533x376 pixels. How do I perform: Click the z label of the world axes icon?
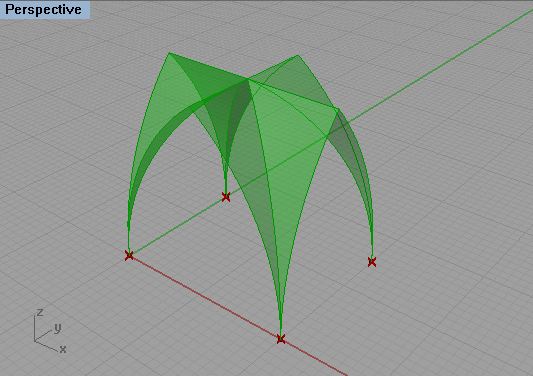coord(40,312)
